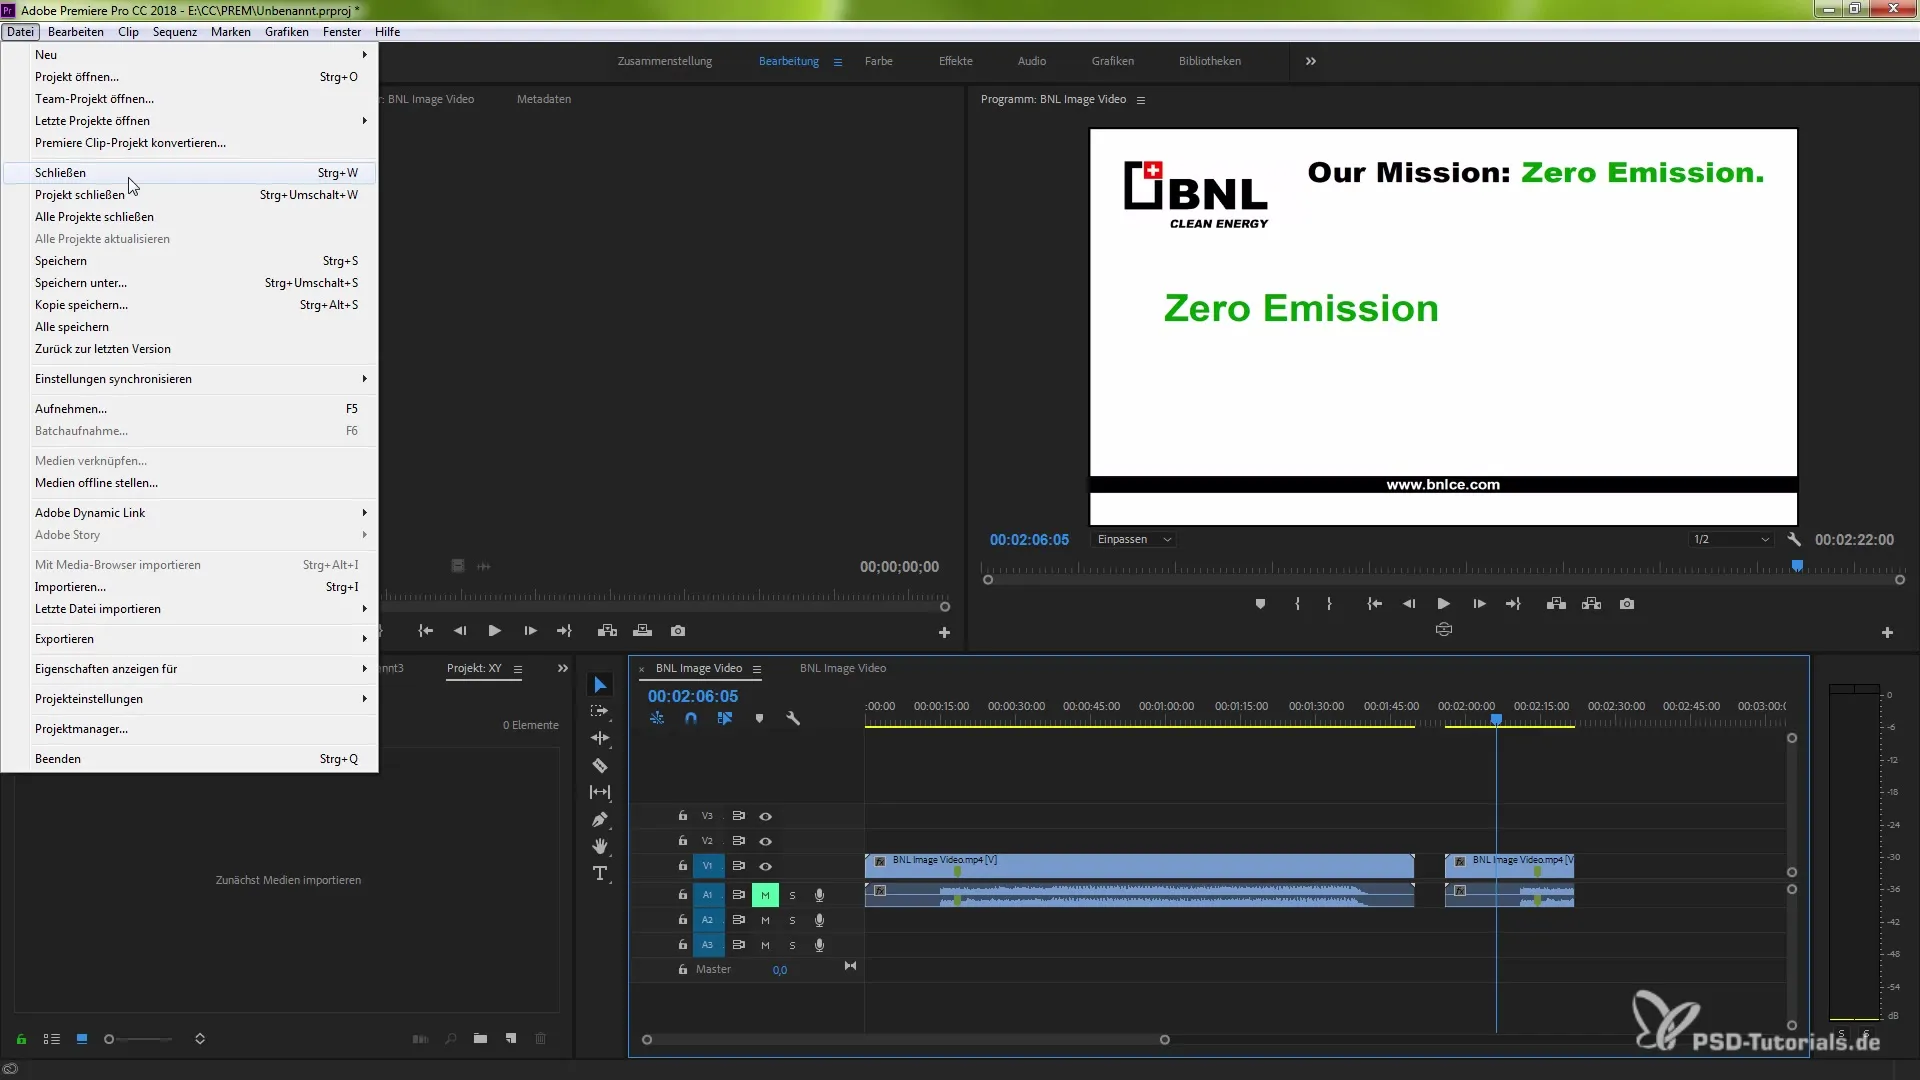The image size is (1920, 1080).
Task: Add marker in the timeline panel
Action: point(759,718)
